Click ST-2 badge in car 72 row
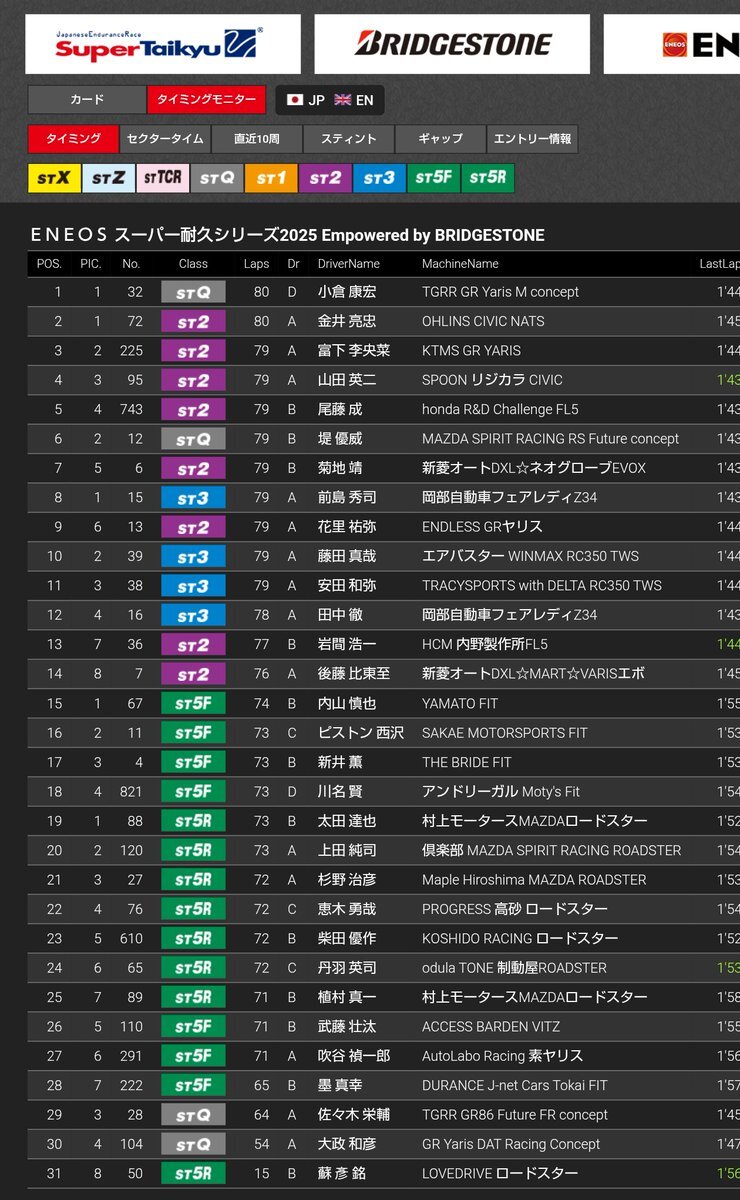This screenshot has height=1200, width=740. click(193, 321)
